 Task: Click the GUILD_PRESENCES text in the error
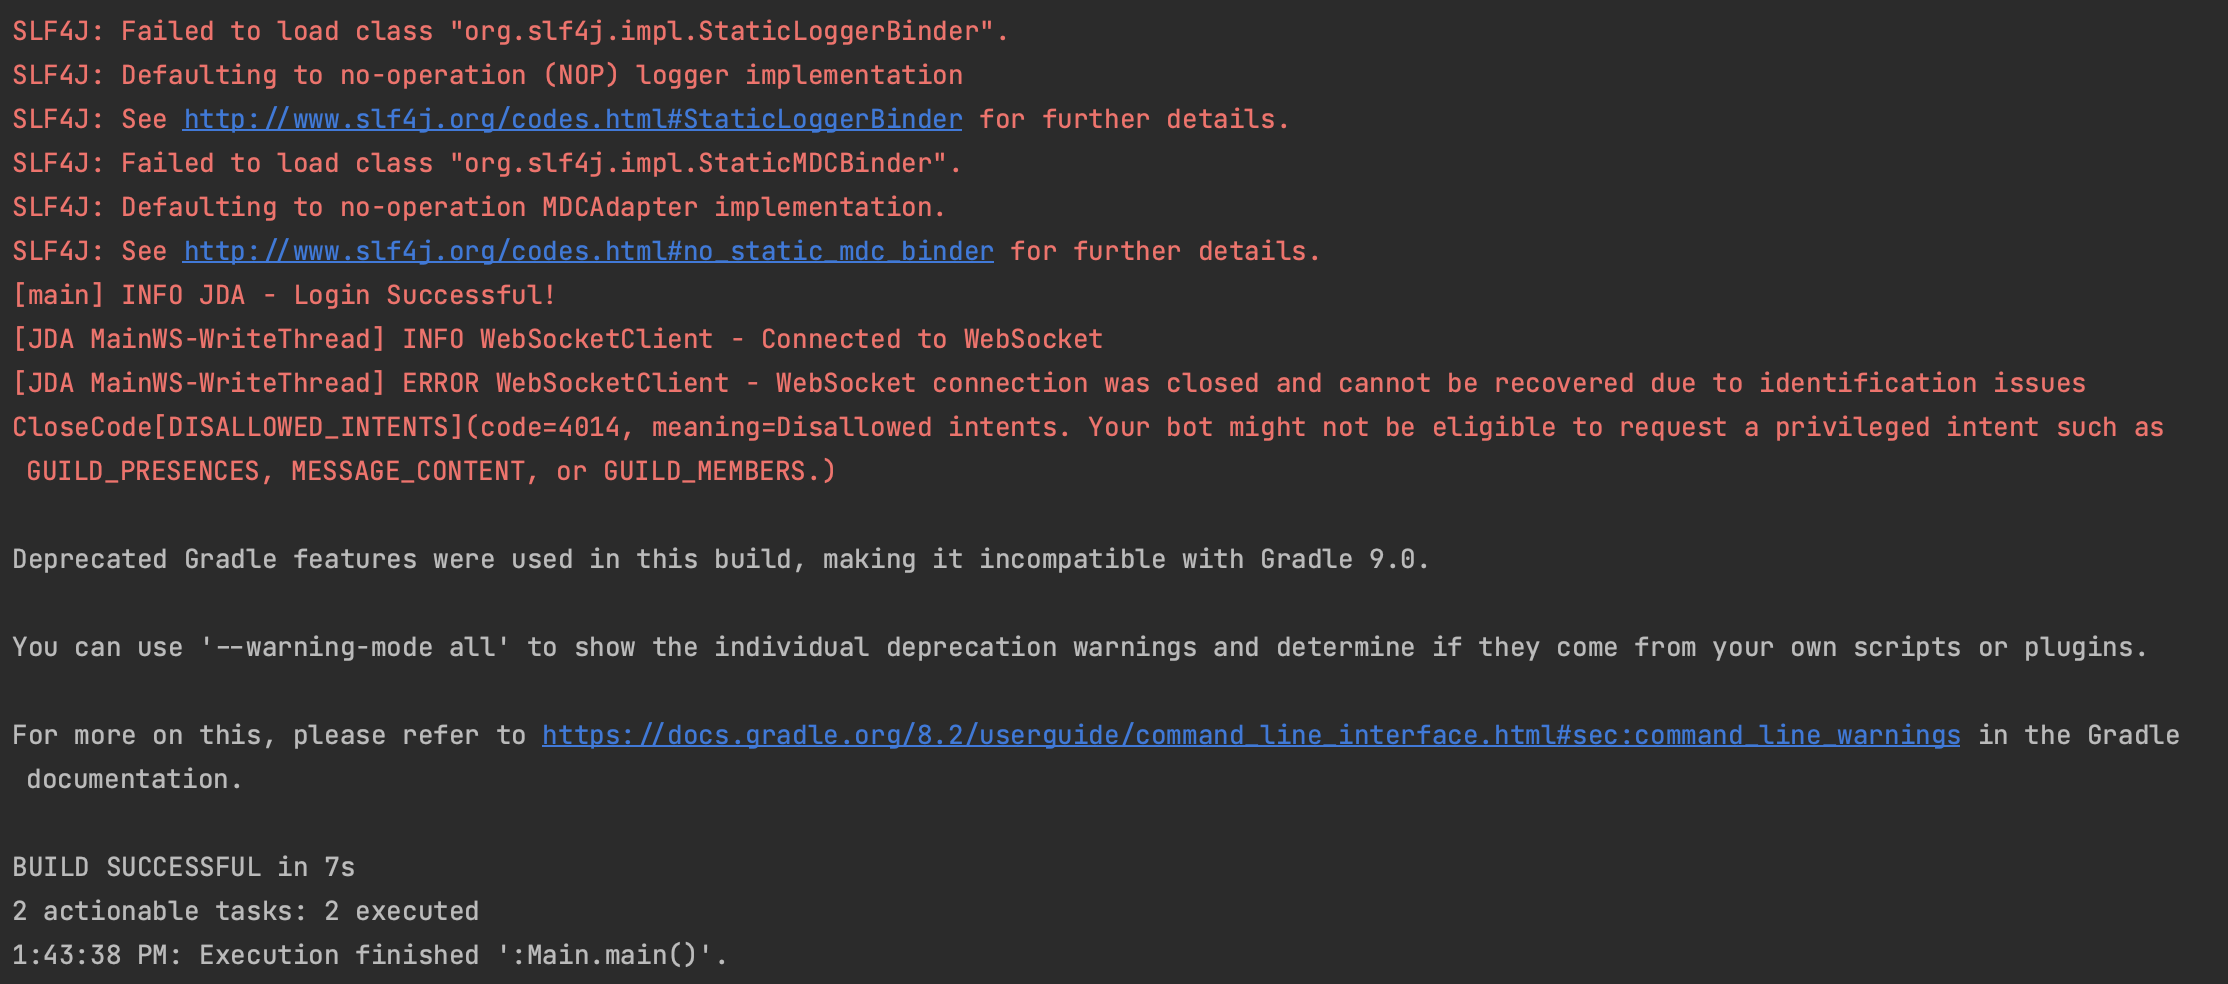pyautogui.click(x=143, y=471)
